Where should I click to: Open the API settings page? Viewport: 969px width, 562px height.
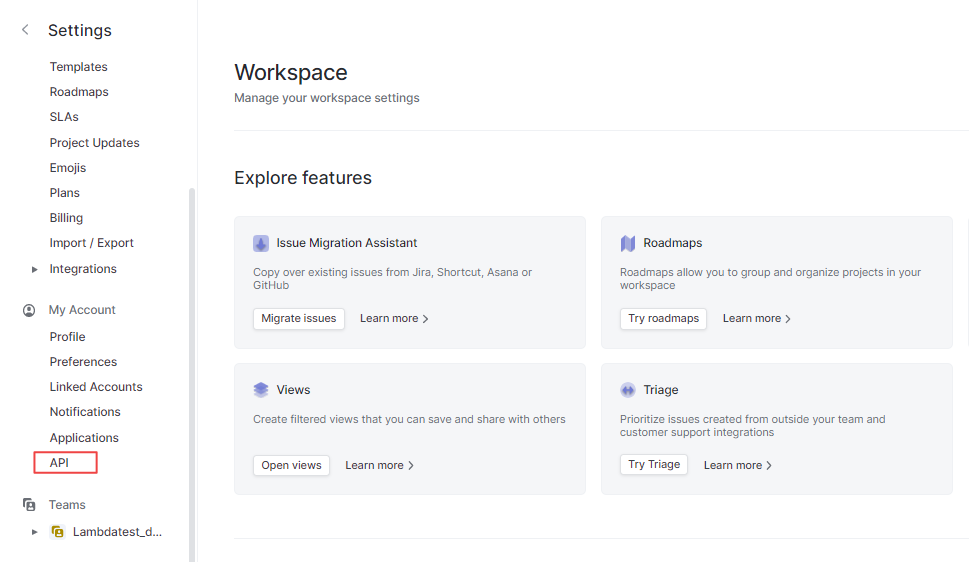click(x=59, y=463)
